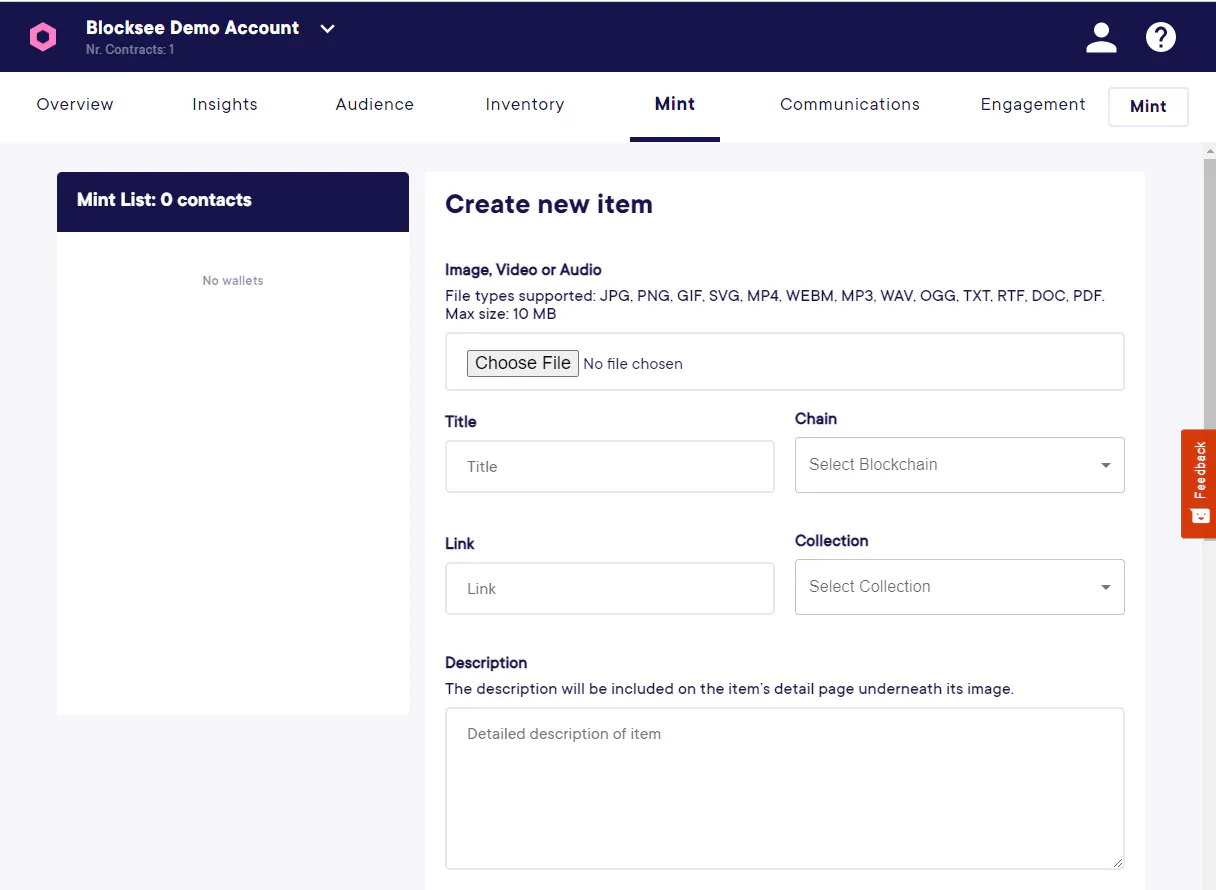Click the Mint List: 0 contacts header
This screenshot has height=890, width=1216.
(x=233, y=201)
